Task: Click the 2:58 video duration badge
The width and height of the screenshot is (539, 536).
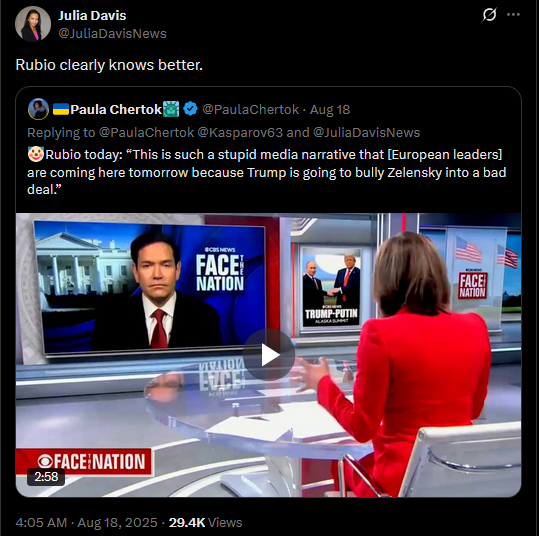Action: click(x=46, y=477)
